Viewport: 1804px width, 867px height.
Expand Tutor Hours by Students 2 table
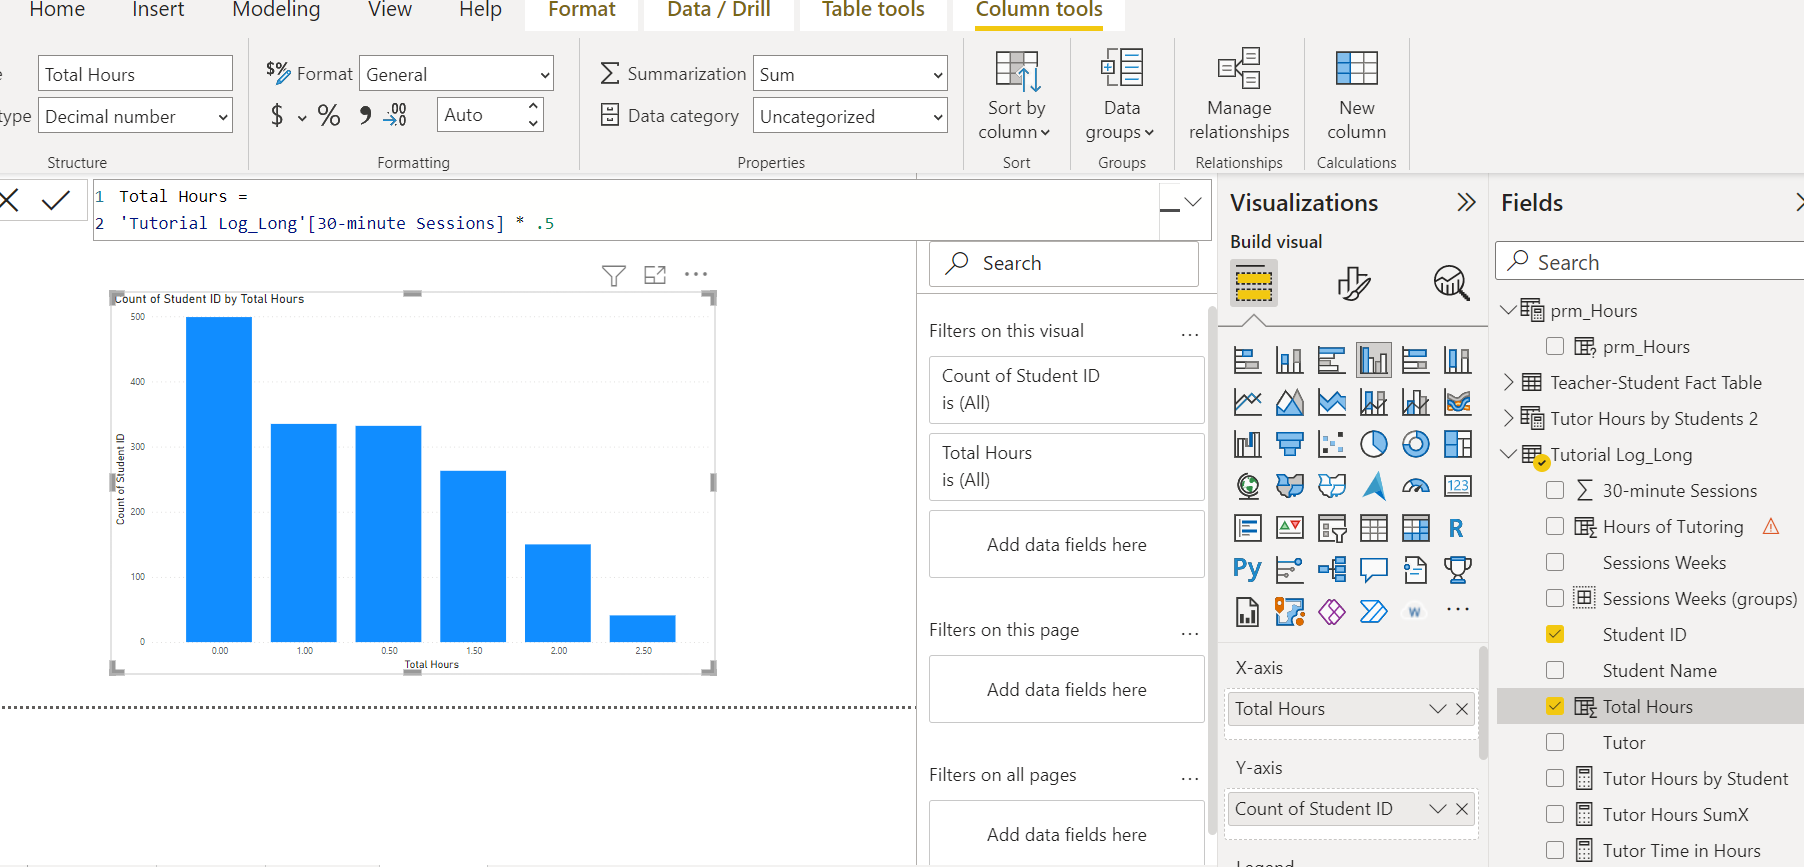tap(1508, 419)
